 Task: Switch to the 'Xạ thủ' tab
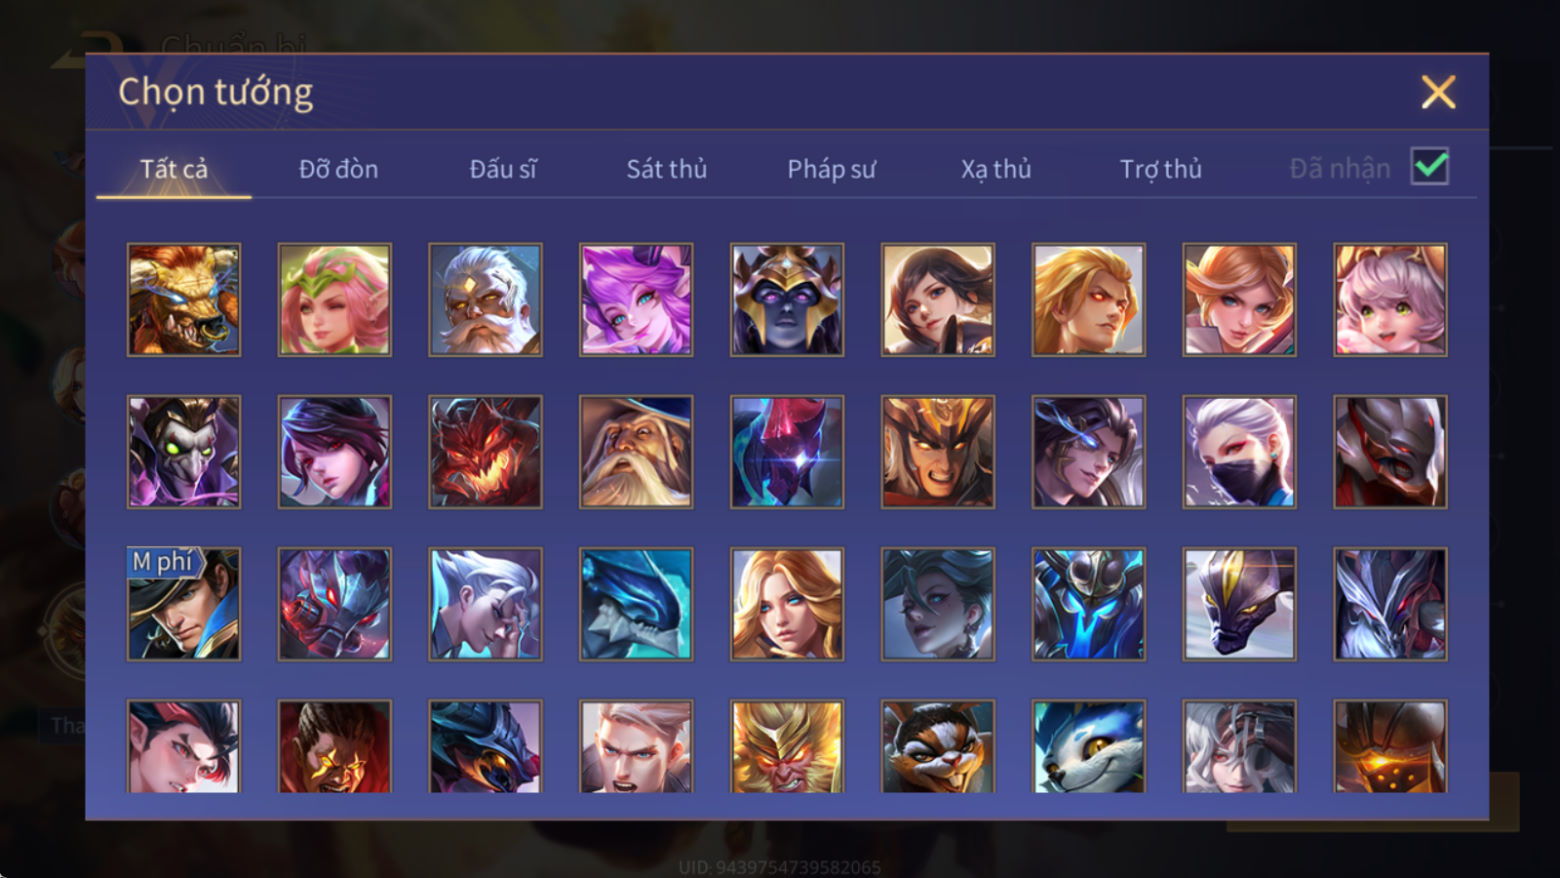[996, 169]
